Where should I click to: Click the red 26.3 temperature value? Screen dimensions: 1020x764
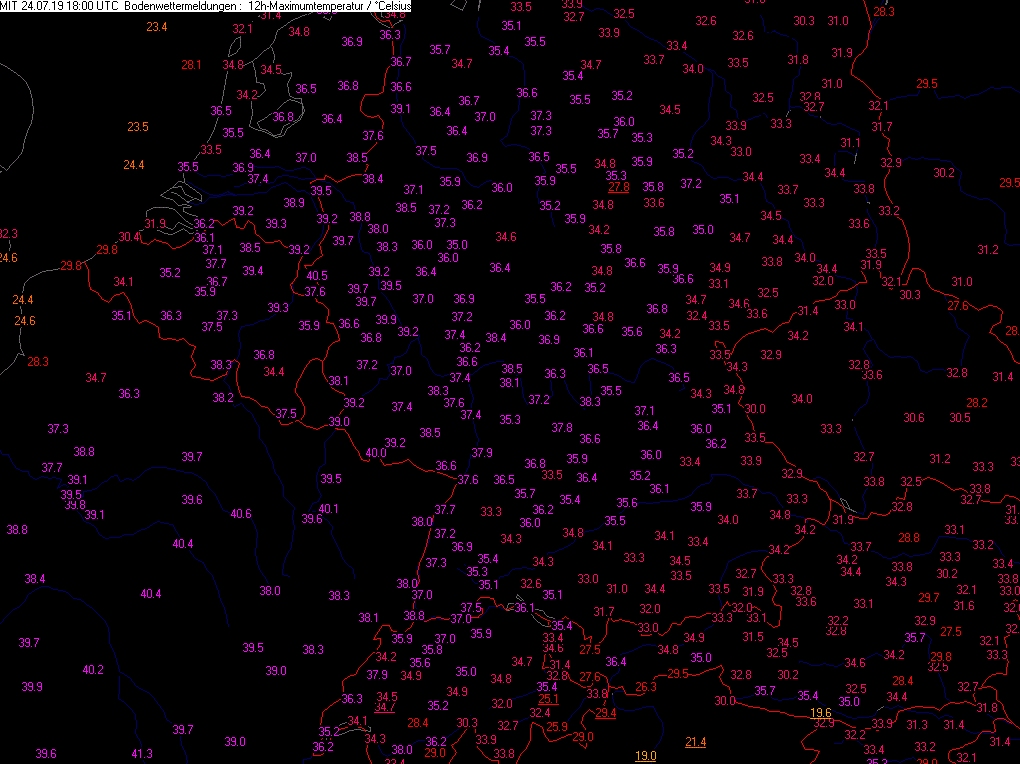(x=645, y=687)
